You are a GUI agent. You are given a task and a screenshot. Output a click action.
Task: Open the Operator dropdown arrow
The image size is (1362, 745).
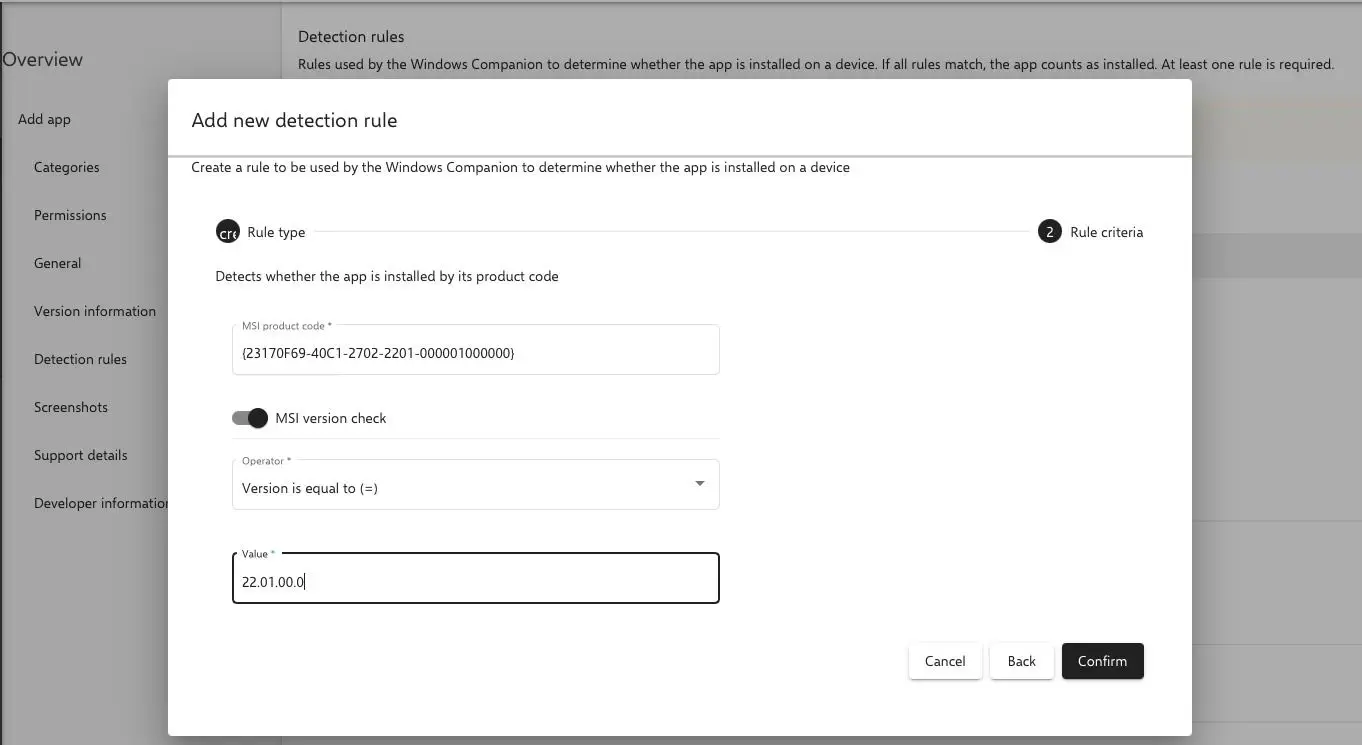point(699,484)
